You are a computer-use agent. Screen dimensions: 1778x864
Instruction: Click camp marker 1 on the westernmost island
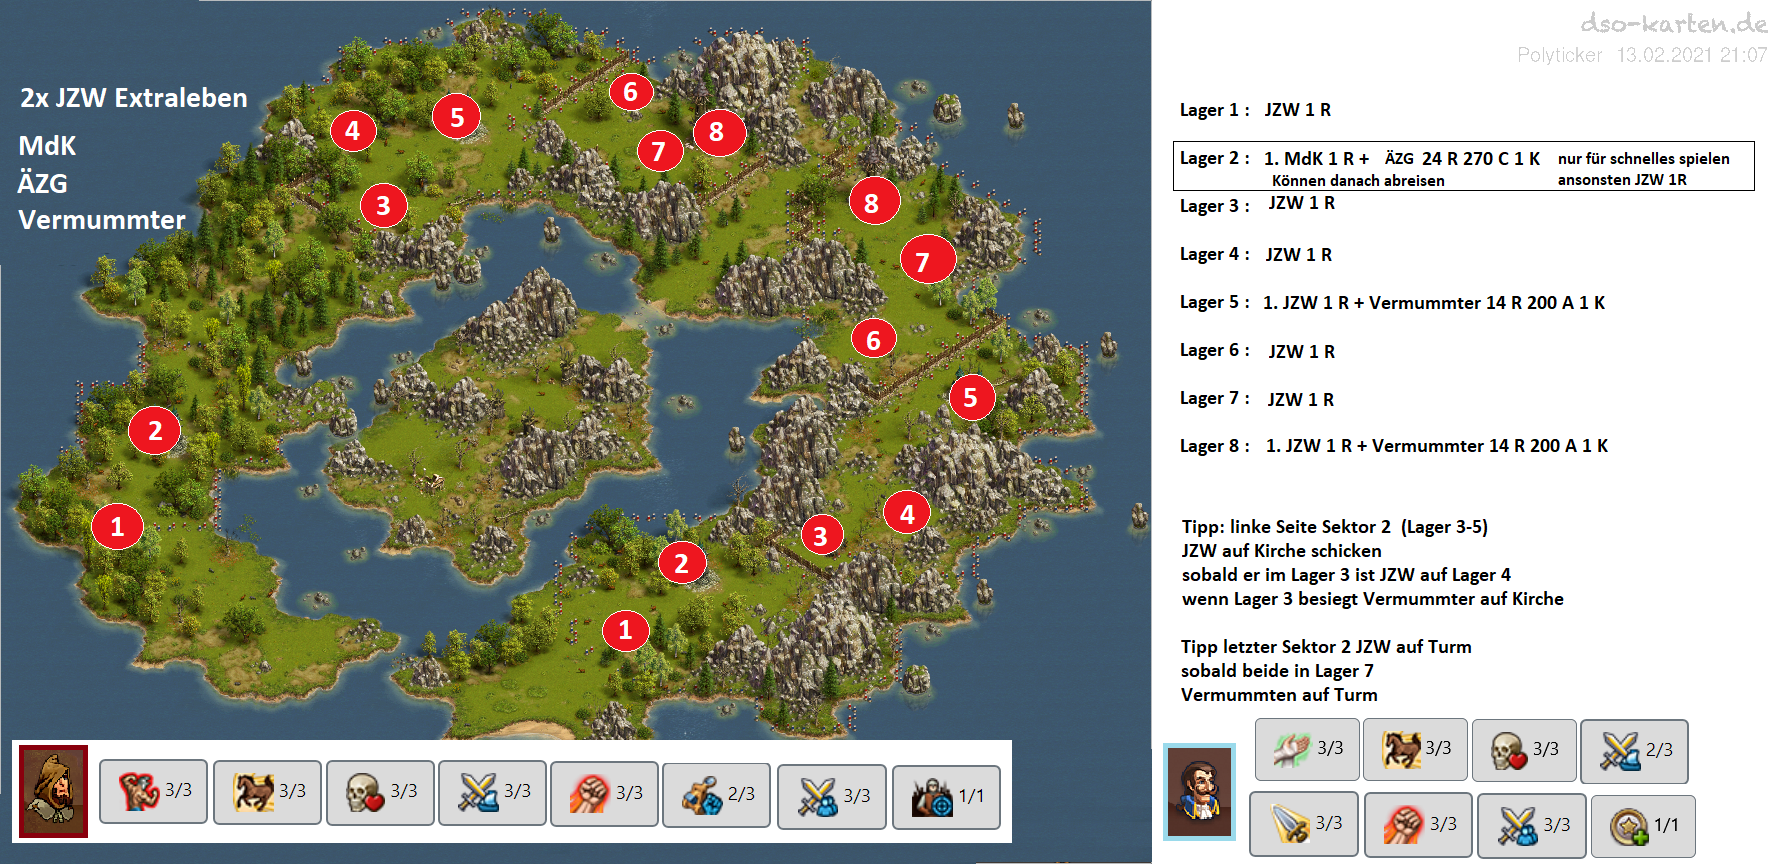117,526
